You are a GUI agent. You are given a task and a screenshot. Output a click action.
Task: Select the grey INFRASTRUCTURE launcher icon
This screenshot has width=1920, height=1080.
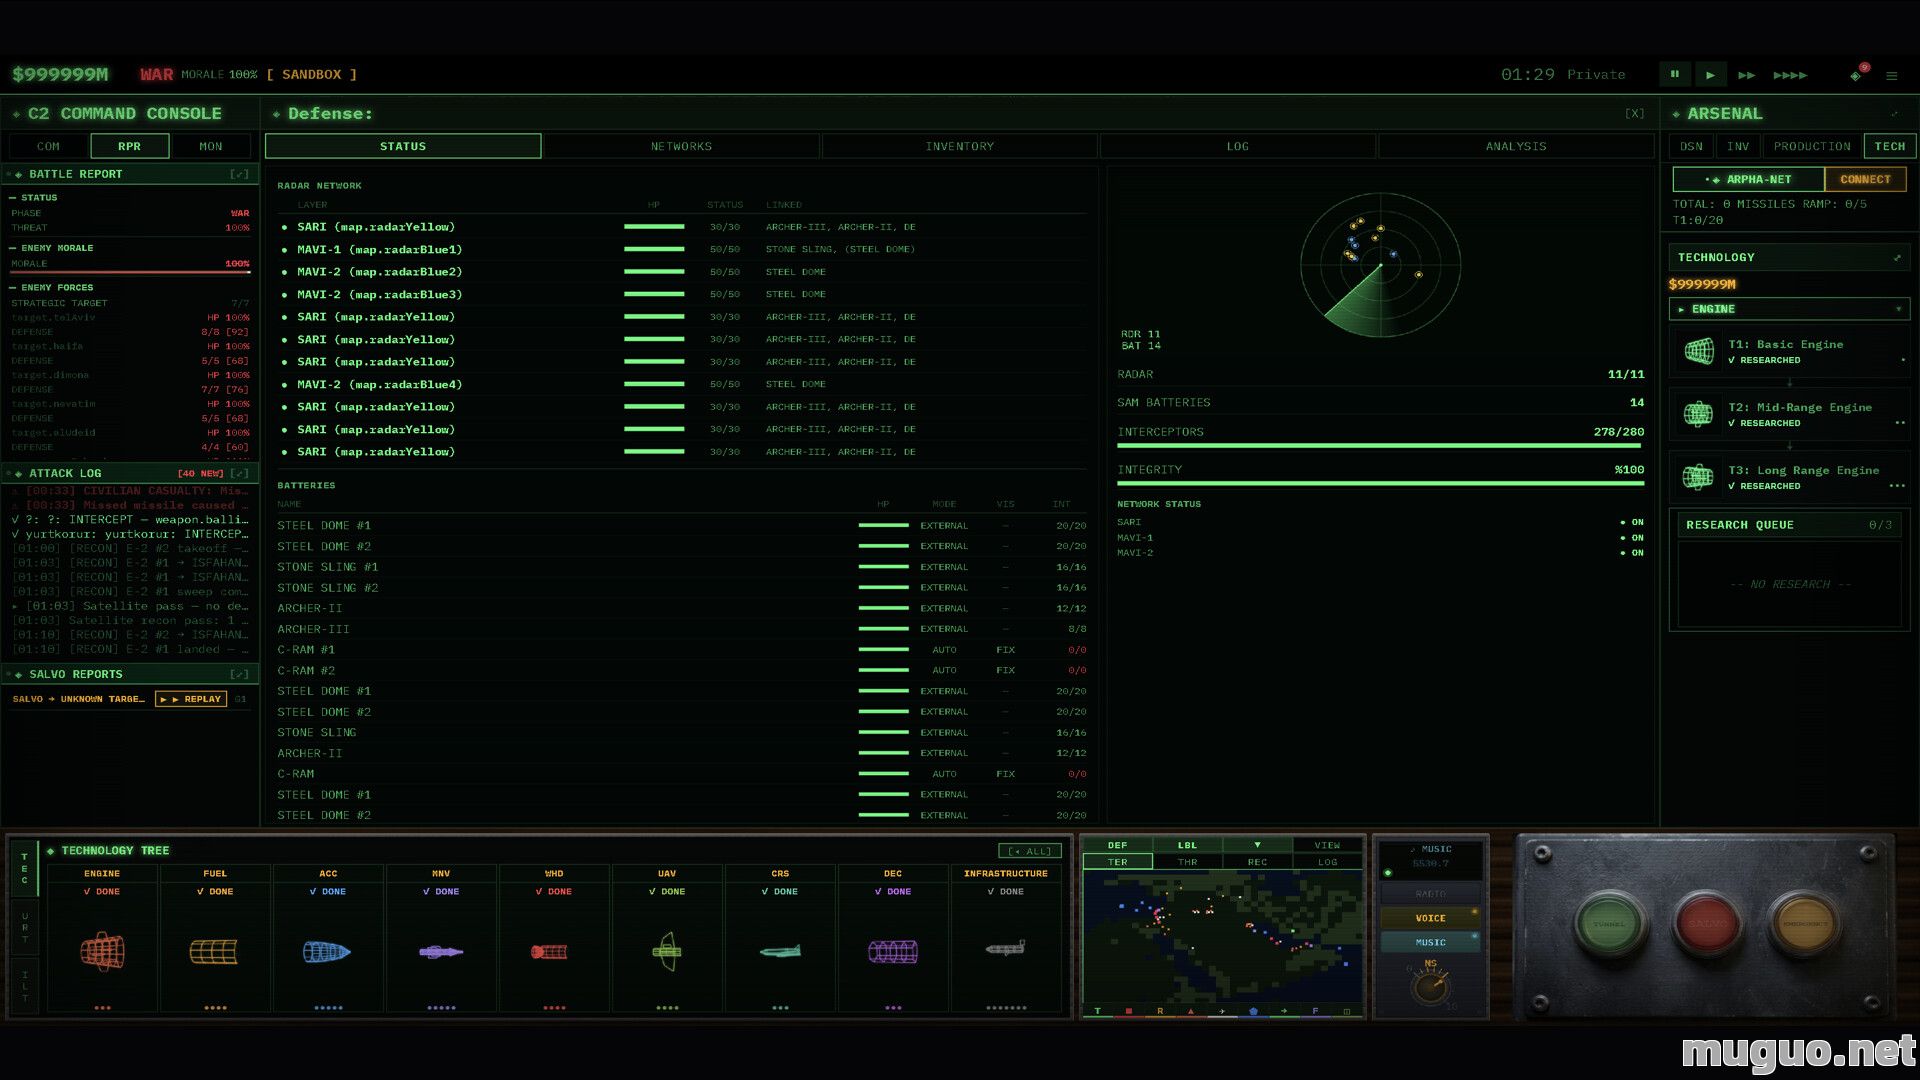click(1006, 948)
